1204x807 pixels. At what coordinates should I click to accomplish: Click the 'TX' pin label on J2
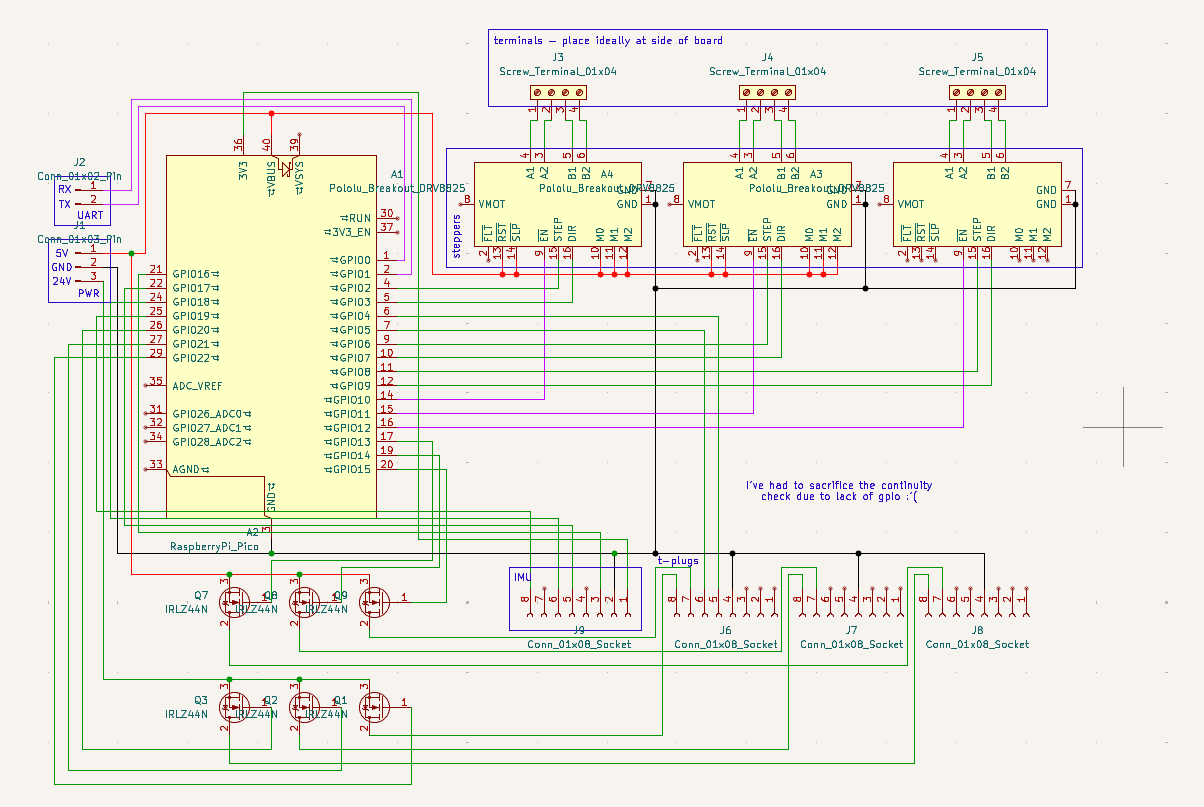click(64, 203)
